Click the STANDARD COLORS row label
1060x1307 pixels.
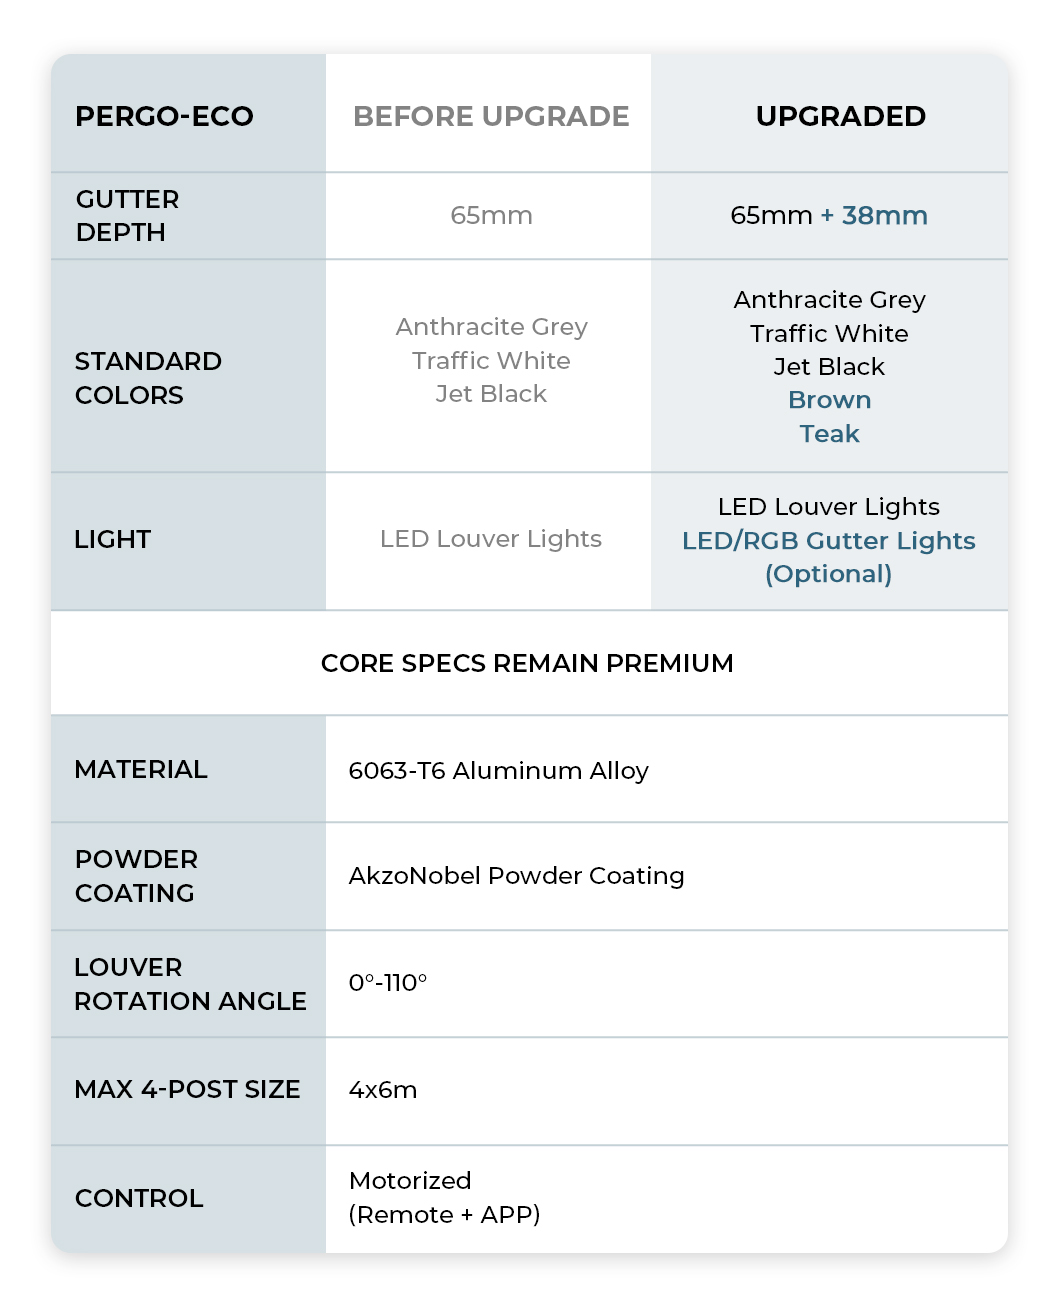(148, 378)
